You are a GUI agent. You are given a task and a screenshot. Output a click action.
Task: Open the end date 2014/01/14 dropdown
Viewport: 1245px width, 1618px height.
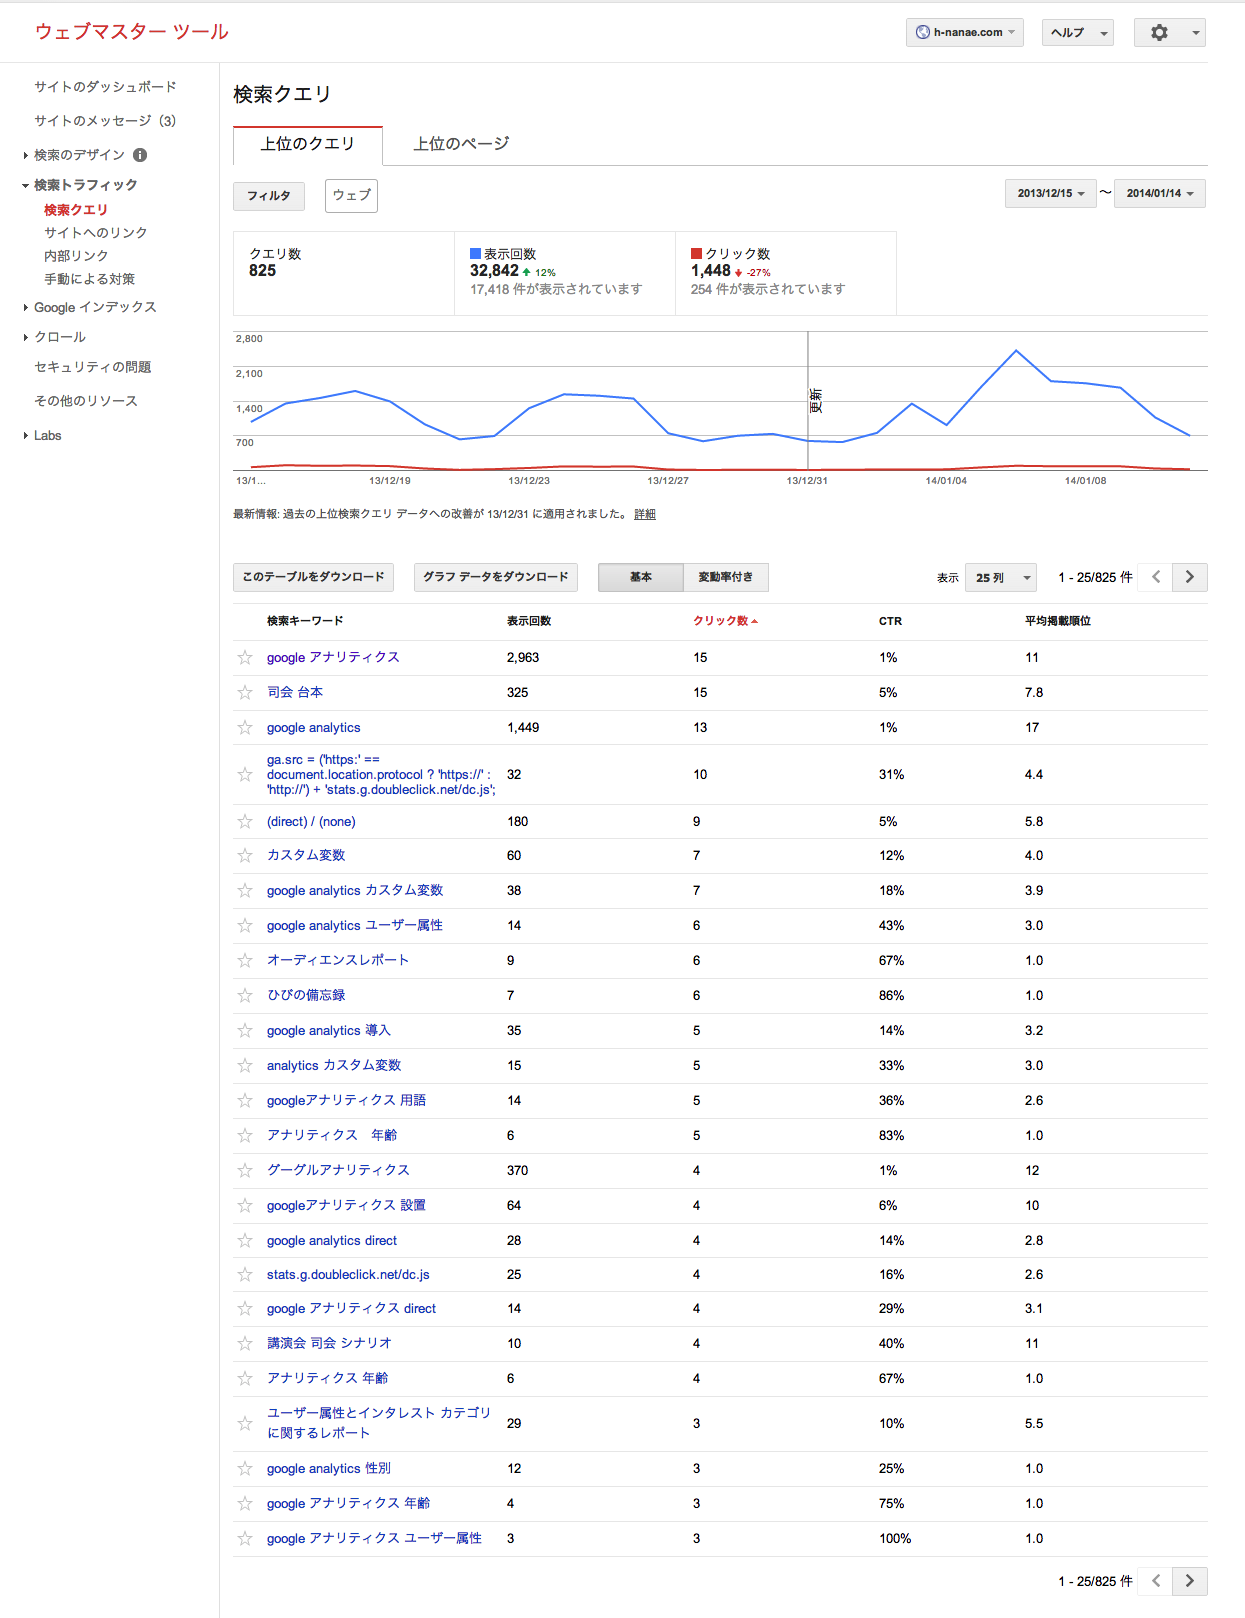[x=1160, y=193]
